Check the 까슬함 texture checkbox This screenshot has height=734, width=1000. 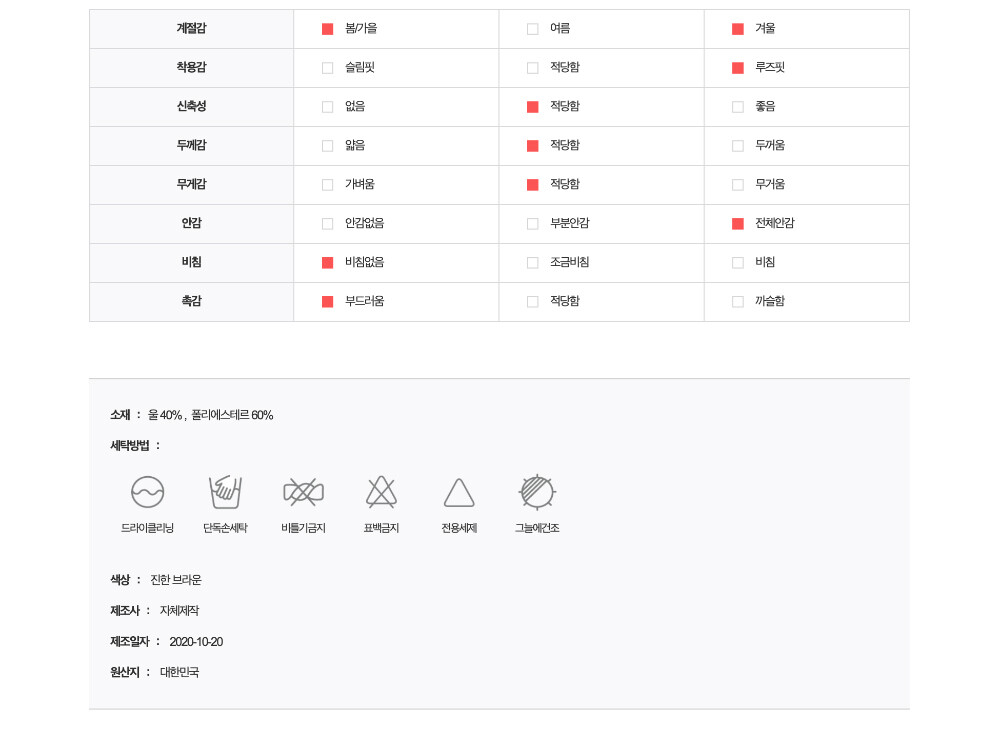click(x=738, y=302)
